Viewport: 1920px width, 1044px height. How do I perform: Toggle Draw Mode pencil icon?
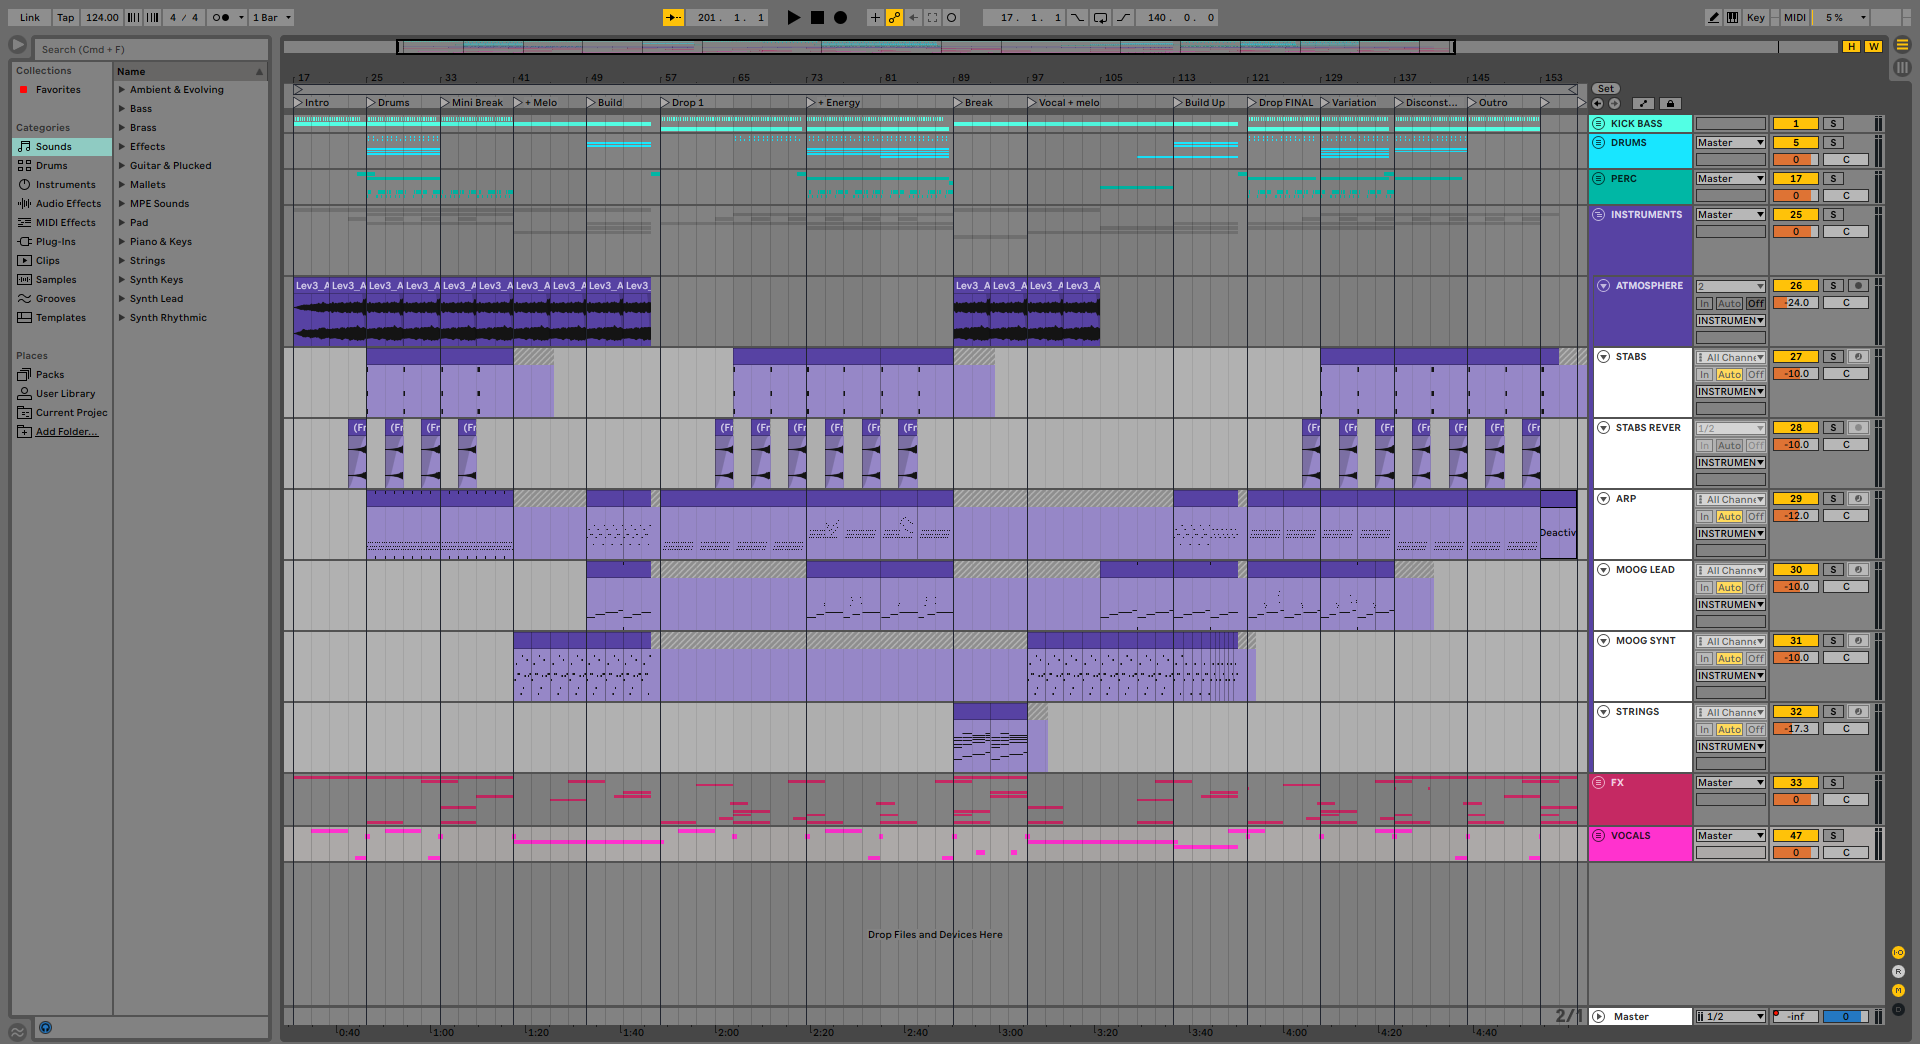tap(1714, 17)
